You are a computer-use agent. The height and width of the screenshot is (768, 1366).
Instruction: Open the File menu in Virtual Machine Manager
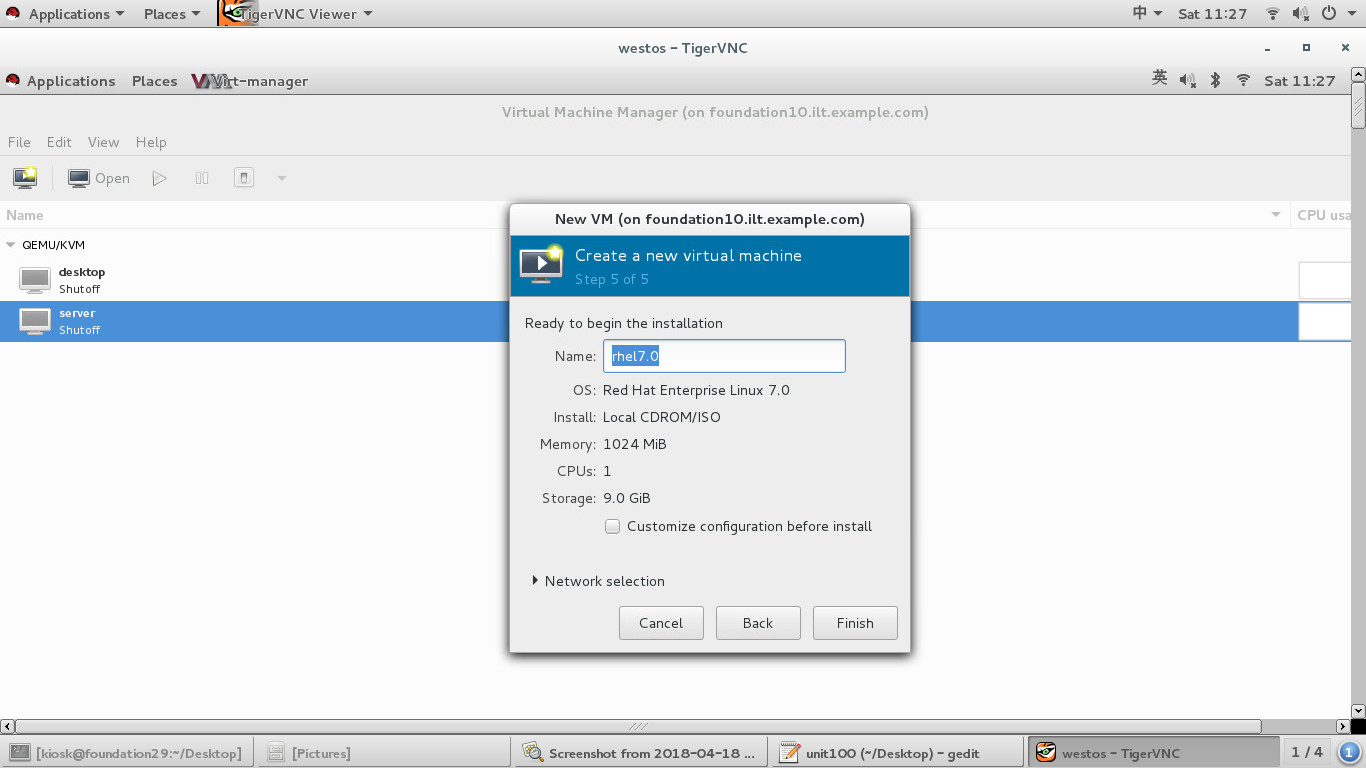point(19,142)
